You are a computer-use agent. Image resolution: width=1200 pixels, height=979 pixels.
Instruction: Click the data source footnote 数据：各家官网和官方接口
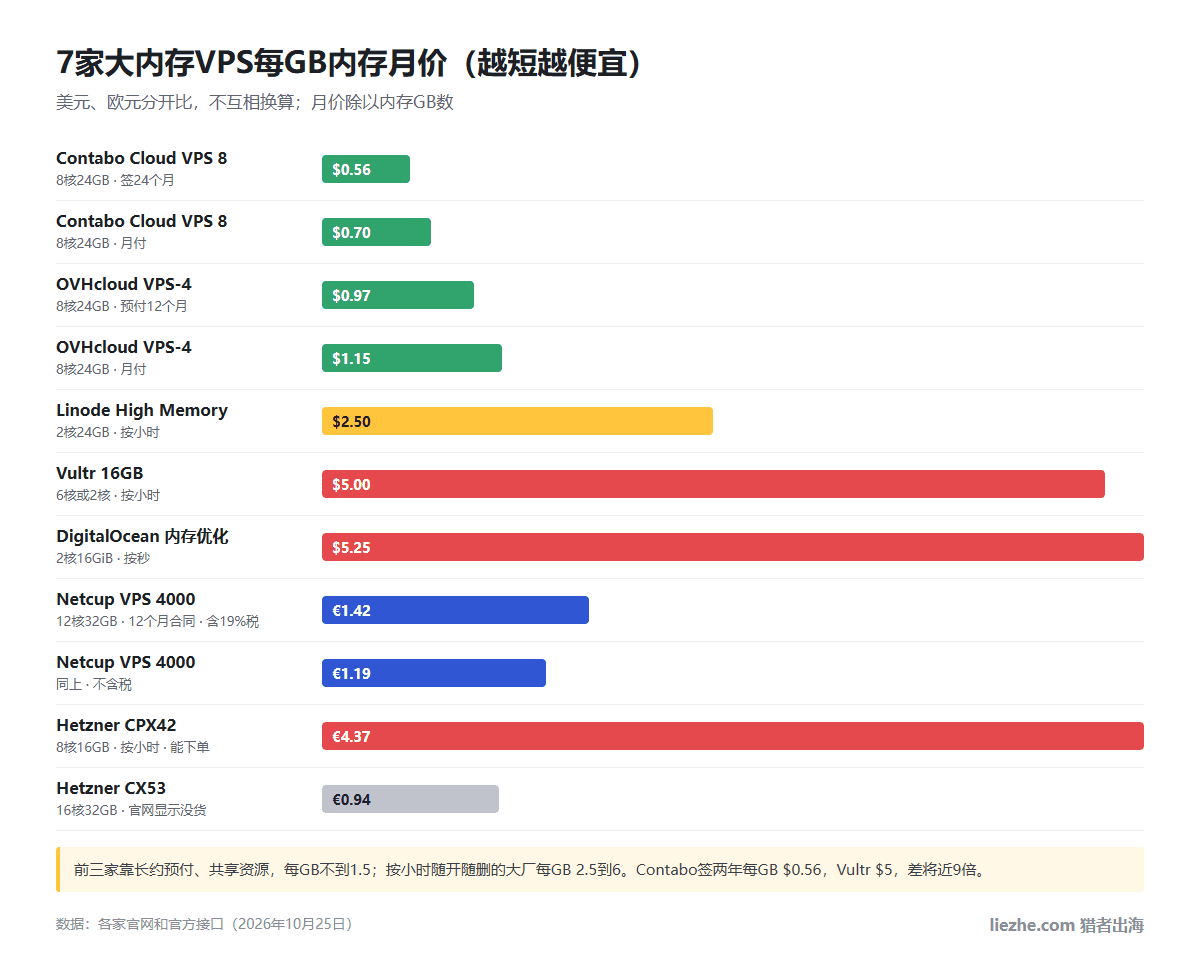pos(205,925)
